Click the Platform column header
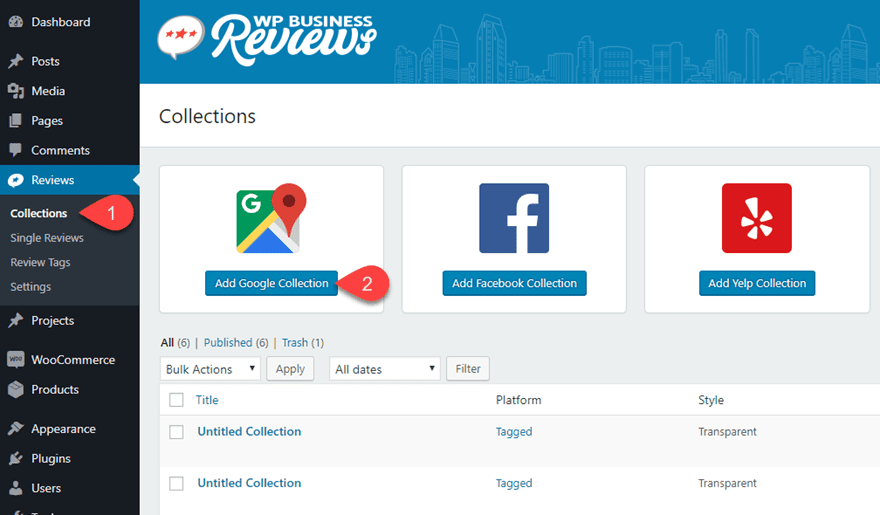This screenshot has height=515, width=880. 519,400
